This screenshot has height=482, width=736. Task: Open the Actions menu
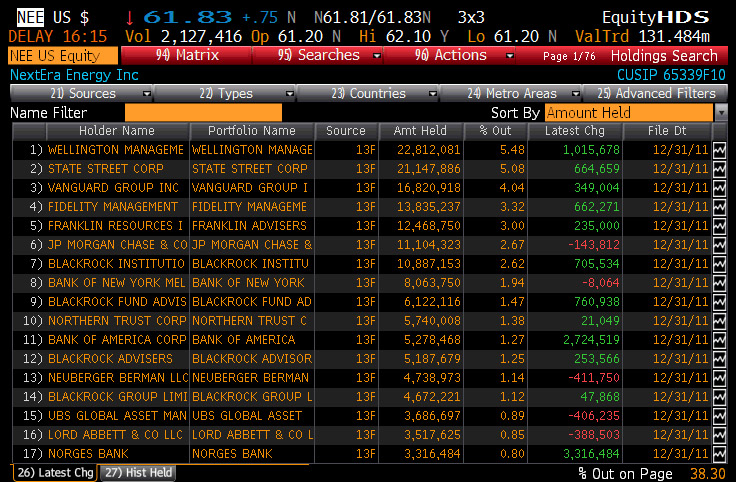click(450, 56)
